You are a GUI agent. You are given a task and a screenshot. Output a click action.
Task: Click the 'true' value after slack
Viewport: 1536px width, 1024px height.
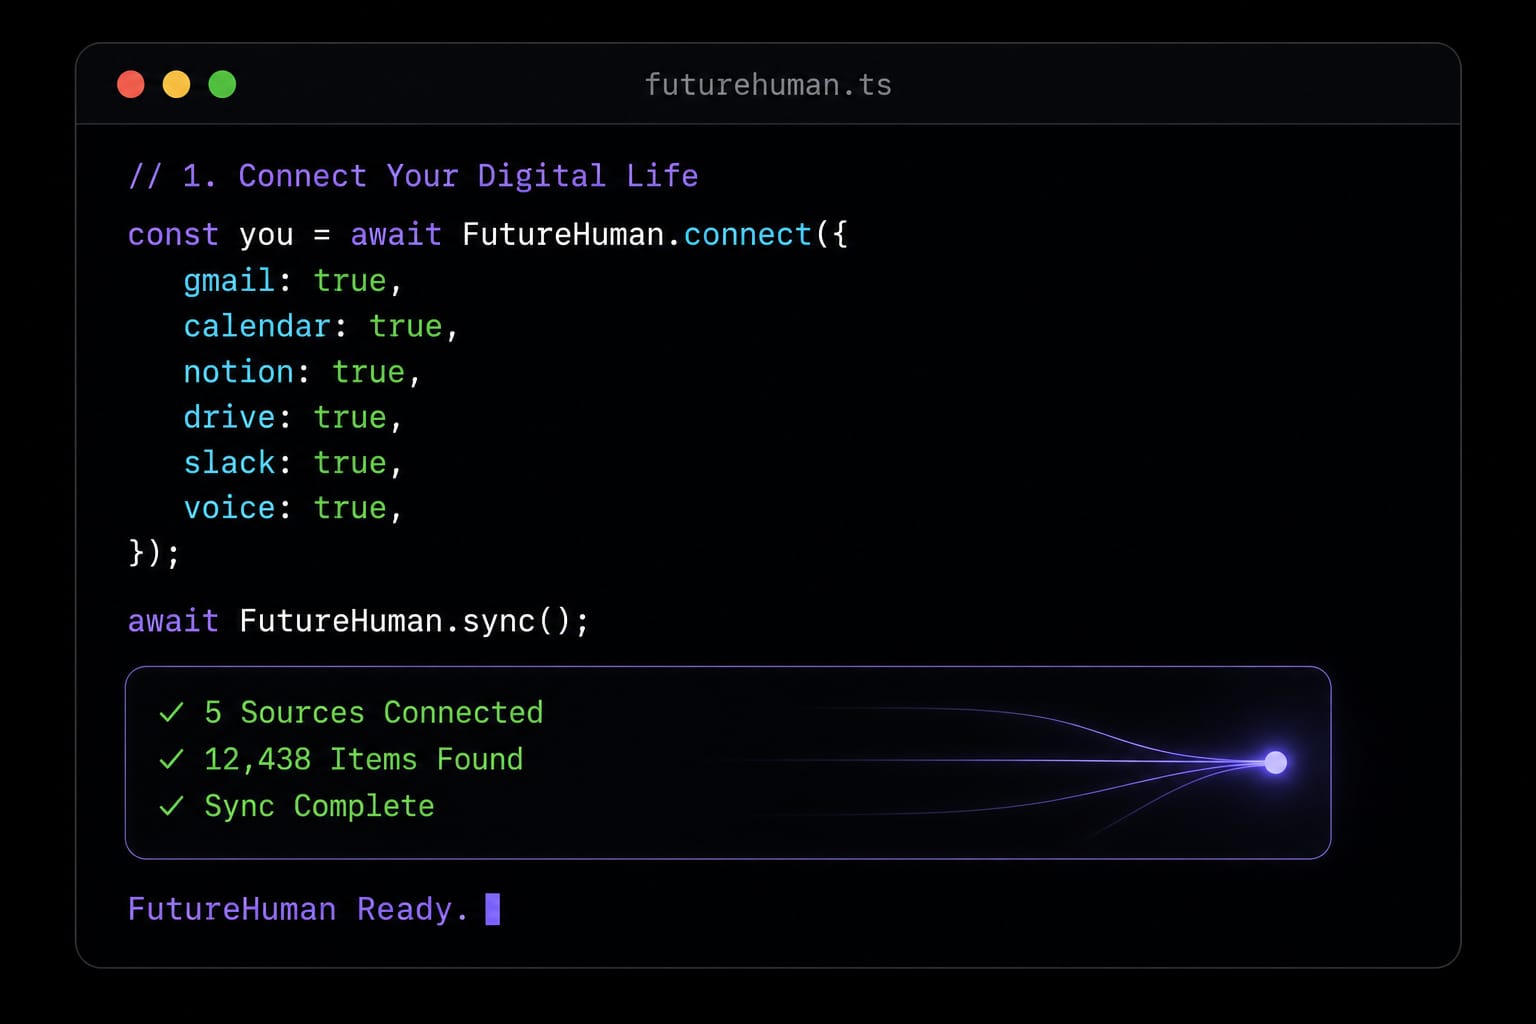pyautogui.click(x=350, y=463)
